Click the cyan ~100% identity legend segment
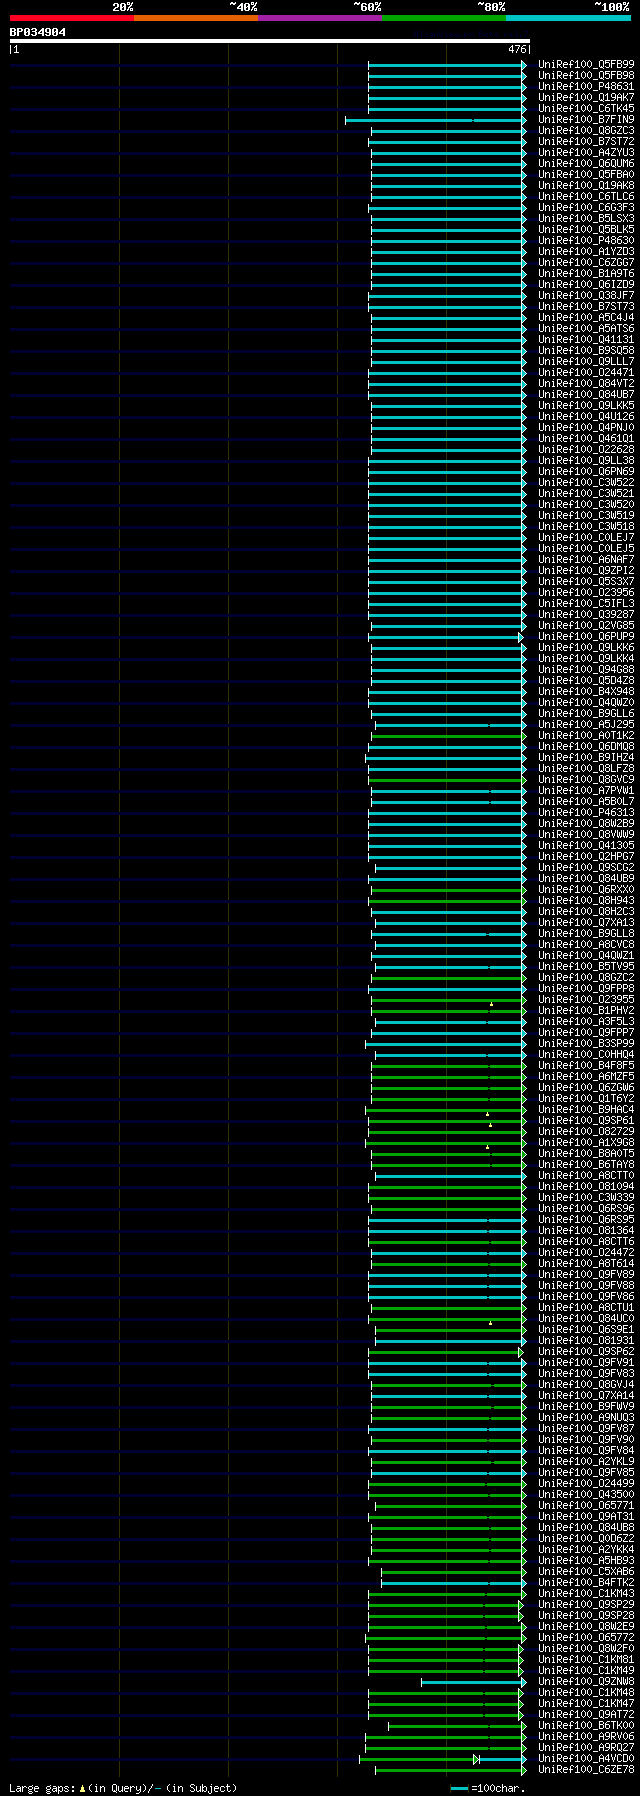The width and height of the screenshot is (640, 1796). point(568,18)
